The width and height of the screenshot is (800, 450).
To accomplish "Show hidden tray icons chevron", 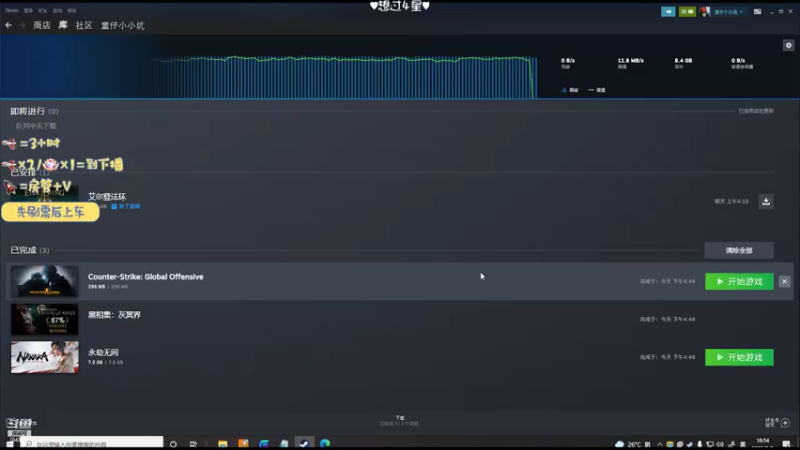I will tap(660, 444).
